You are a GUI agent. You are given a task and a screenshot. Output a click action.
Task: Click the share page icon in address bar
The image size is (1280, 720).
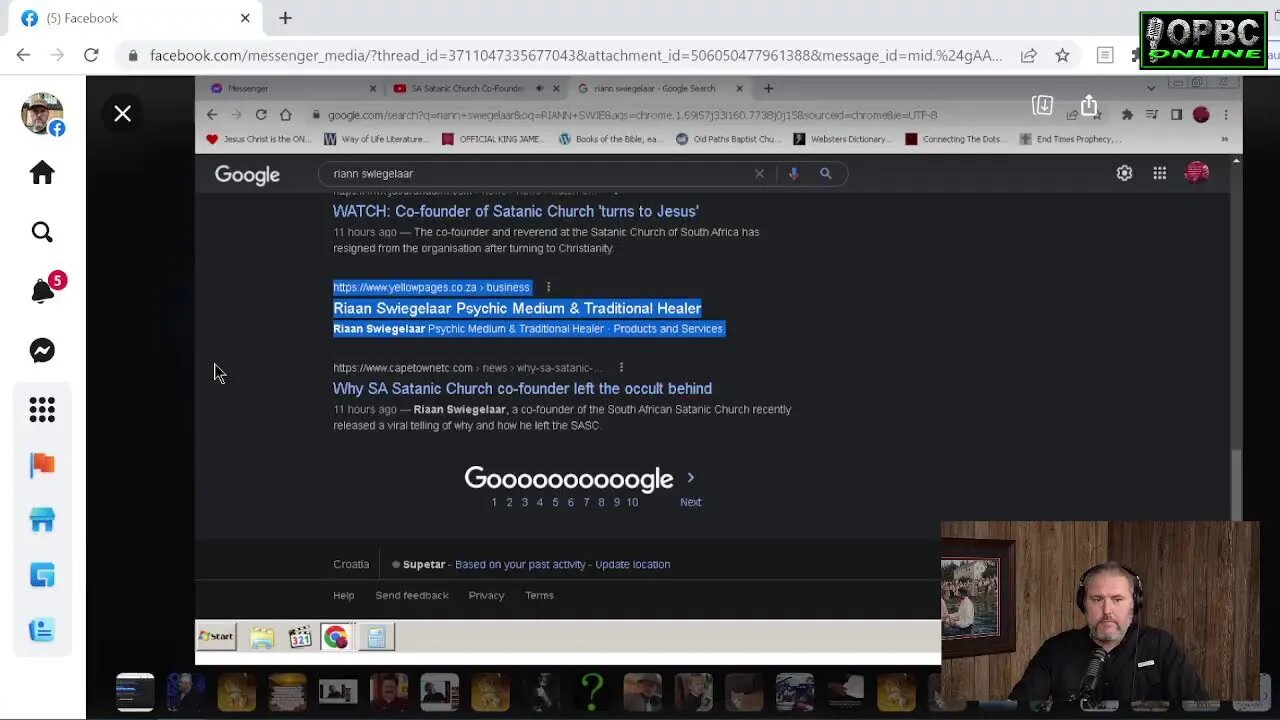click(x=1028, y=55)
